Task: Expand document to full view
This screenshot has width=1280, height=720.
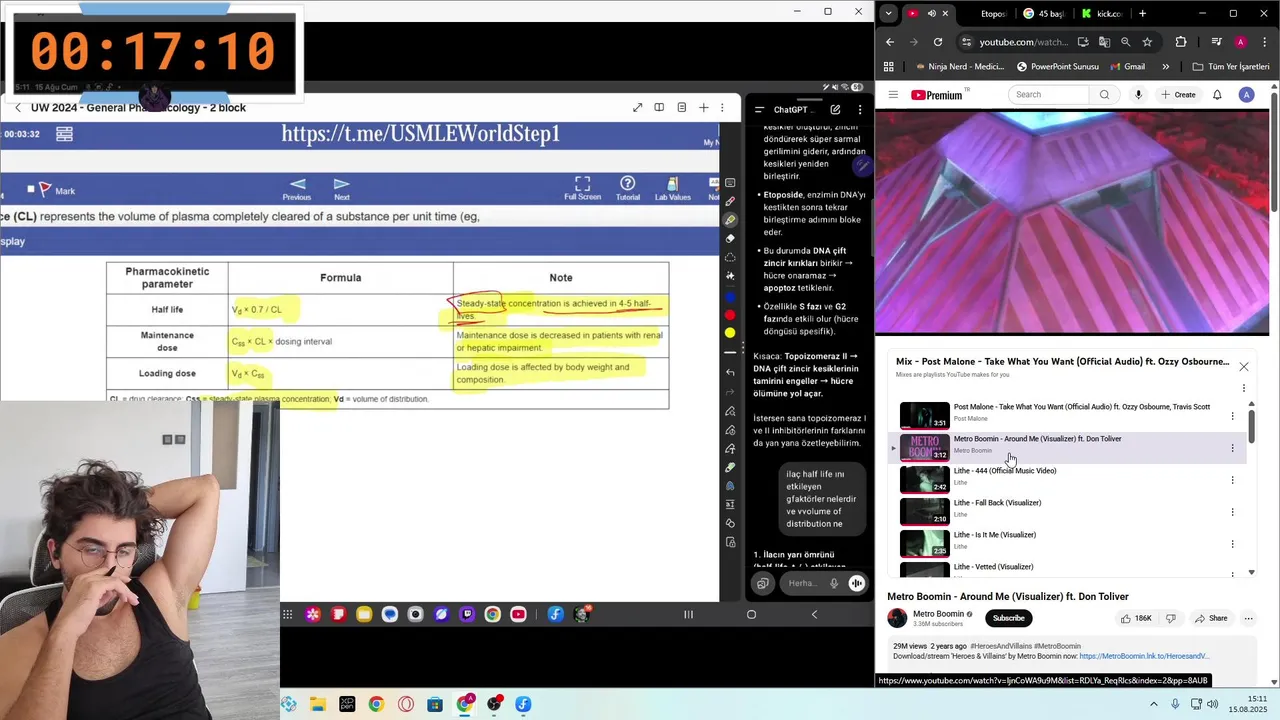Action: [637, 107]
